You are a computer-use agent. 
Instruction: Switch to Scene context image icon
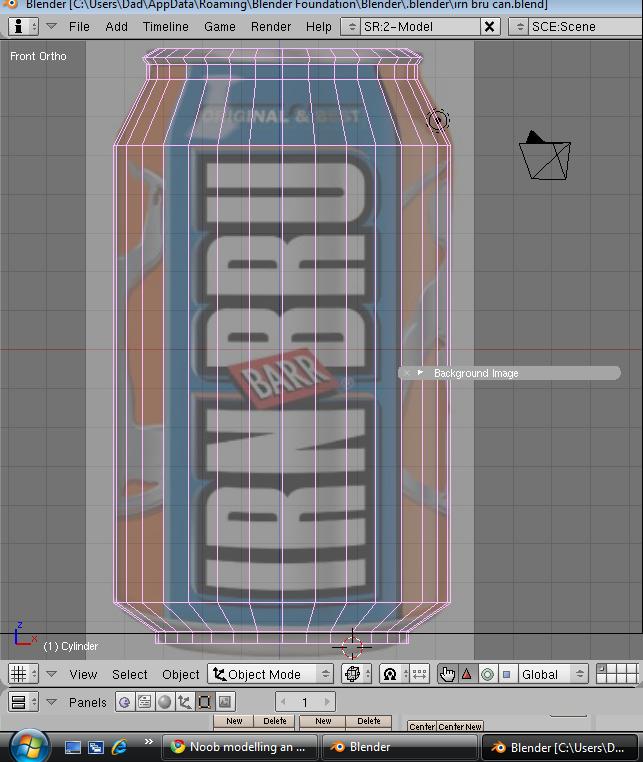click(225, 702)
